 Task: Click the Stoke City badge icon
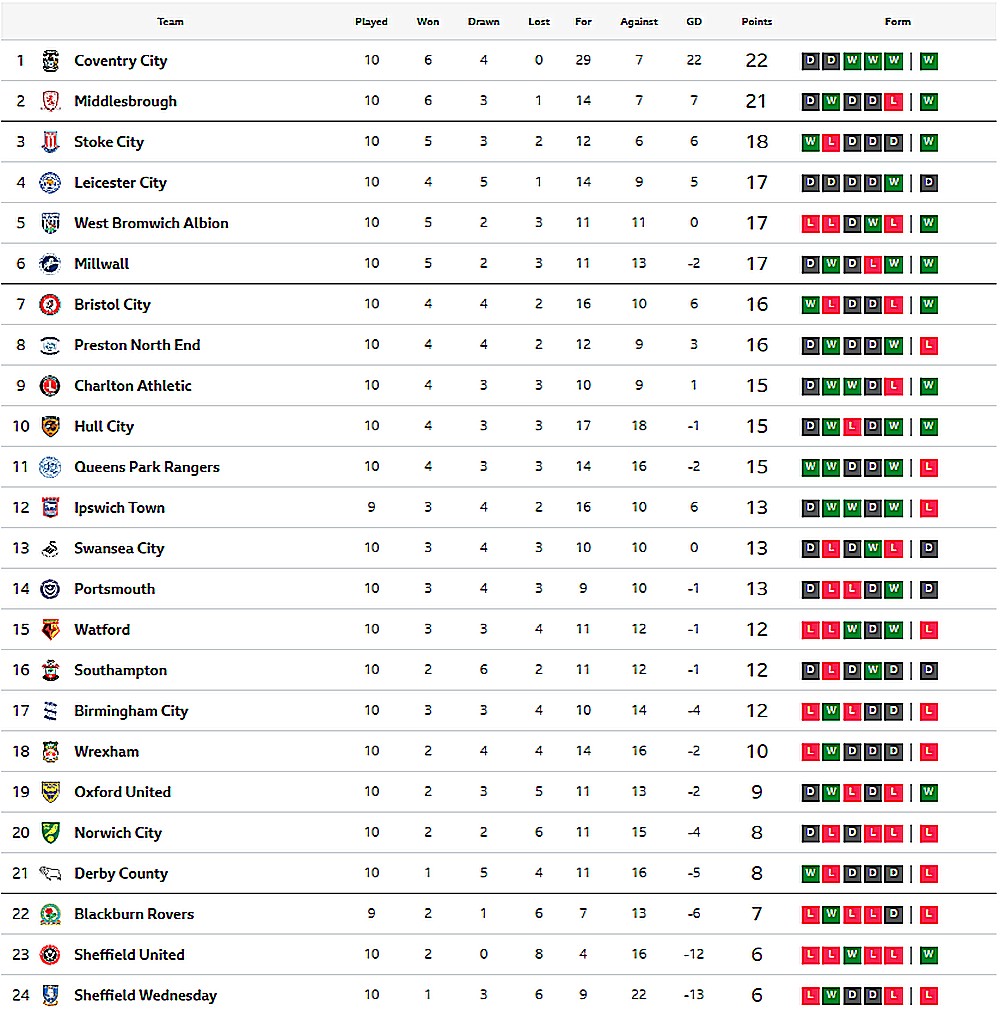[x=50, y=142]
